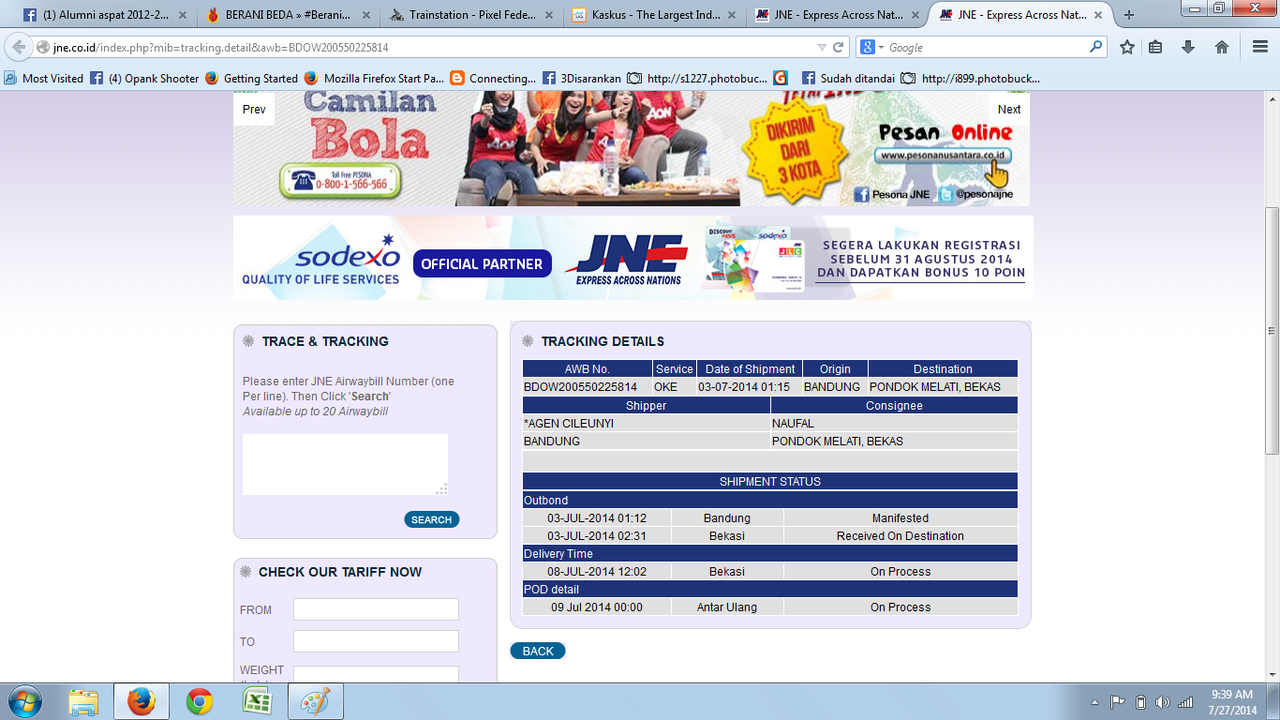Viewport: 1280px width, 720px height.
Task: Open the bookmarks list icon in the toolbar
Action: pyautogui.click(x=1156, y=47)
